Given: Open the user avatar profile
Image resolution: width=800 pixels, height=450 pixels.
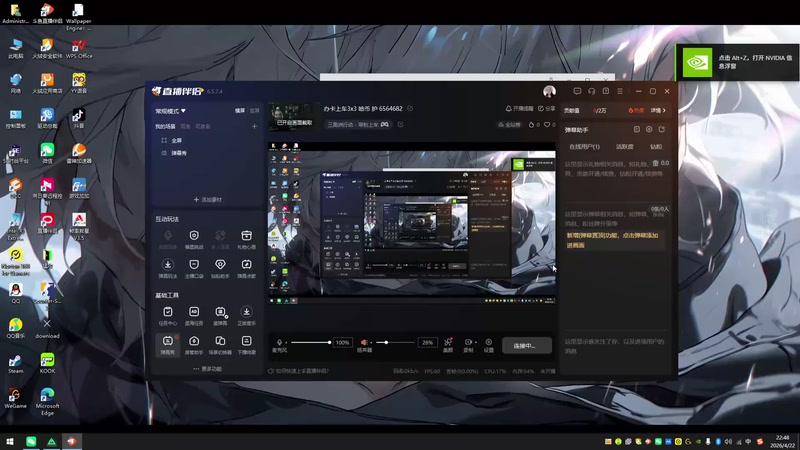Looking at the screenshot, I should click(x=549, y=91).
